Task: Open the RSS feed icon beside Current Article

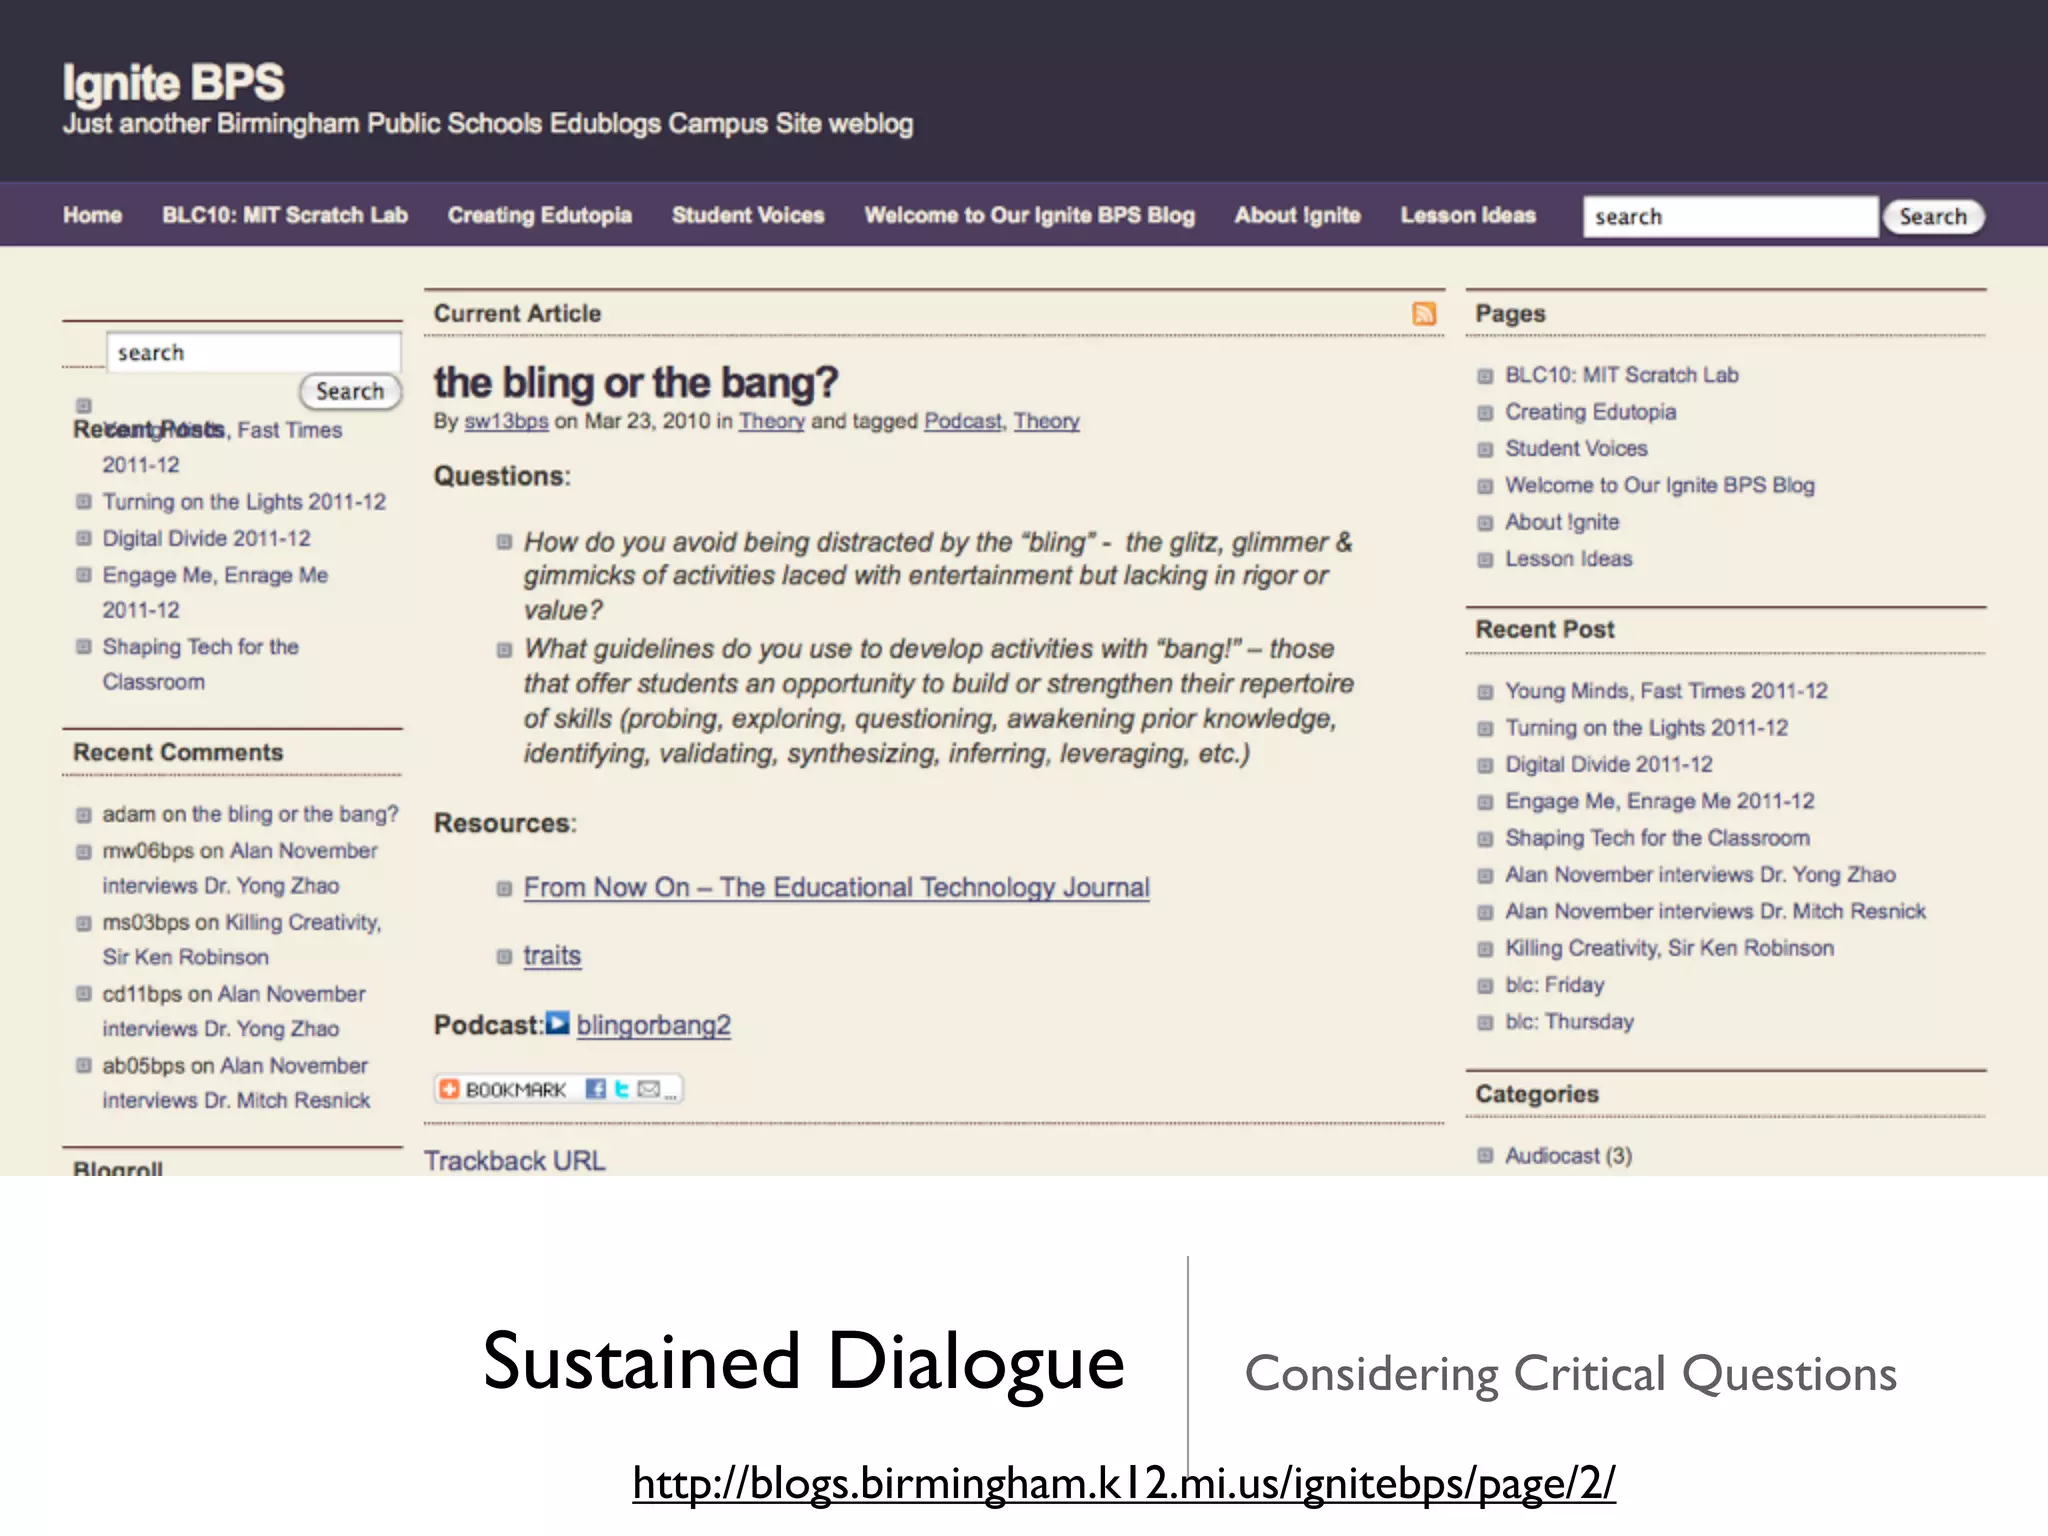Action: click(x=1424, y=314)
